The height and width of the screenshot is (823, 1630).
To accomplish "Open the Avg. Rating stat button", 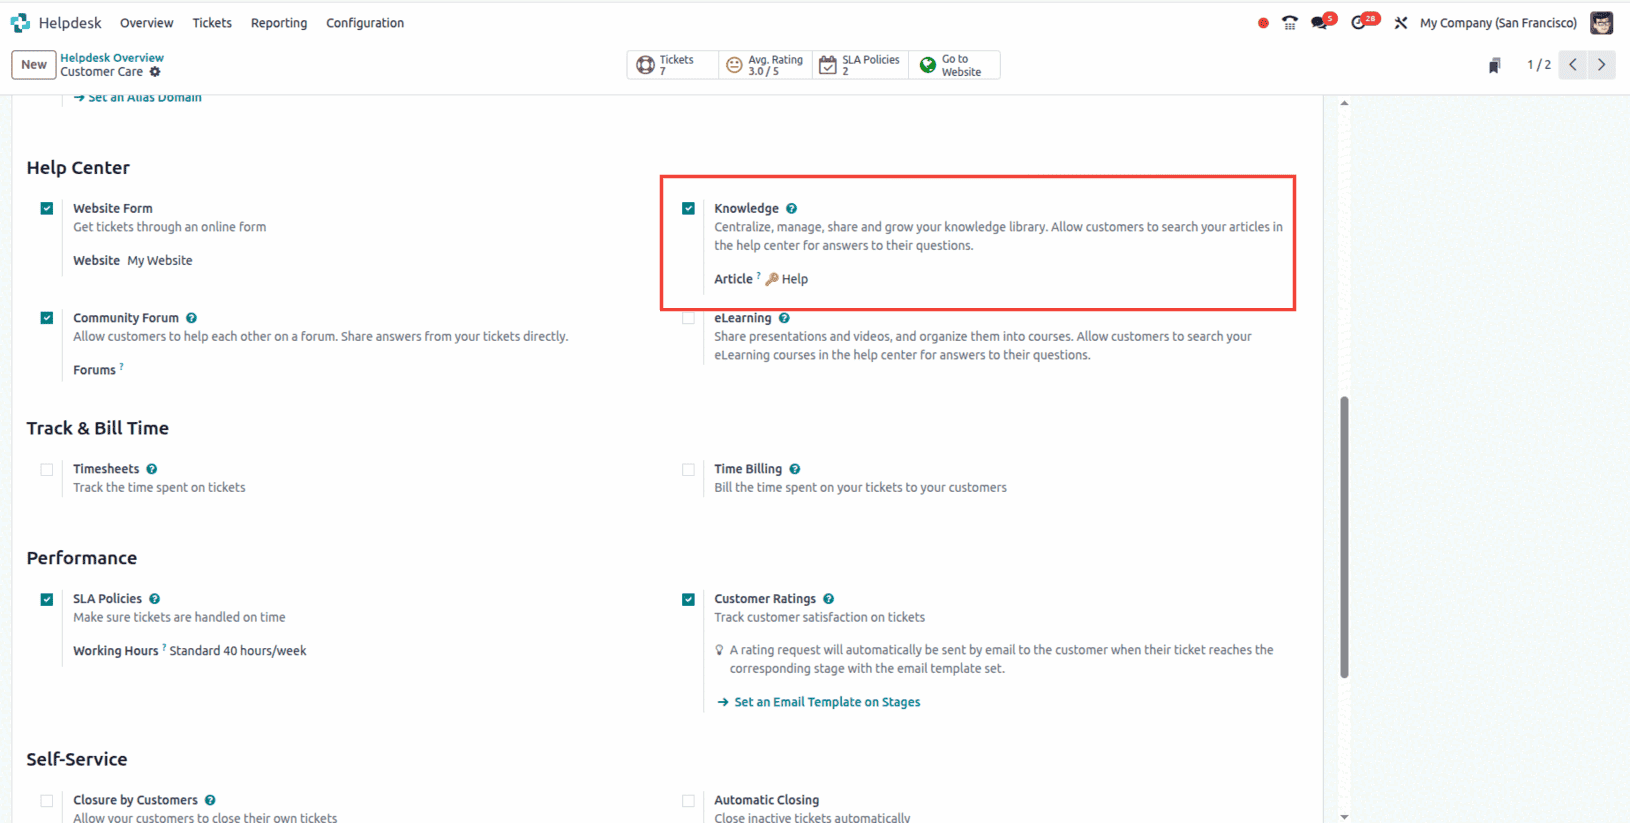I will coord(765,65).
